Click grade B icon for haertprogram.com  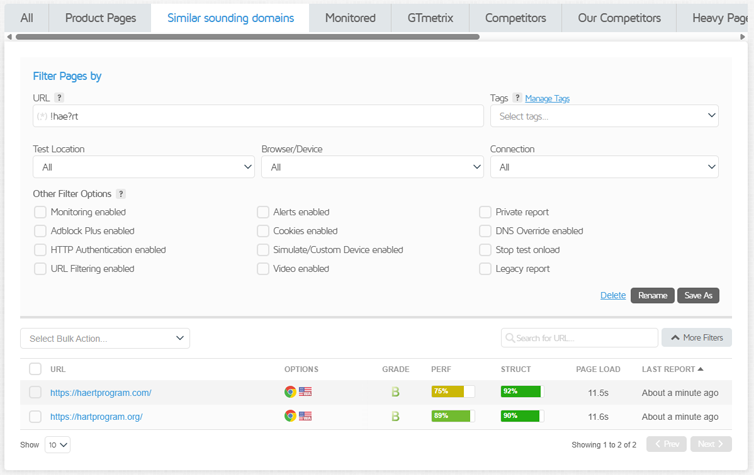tap(395, 392)
